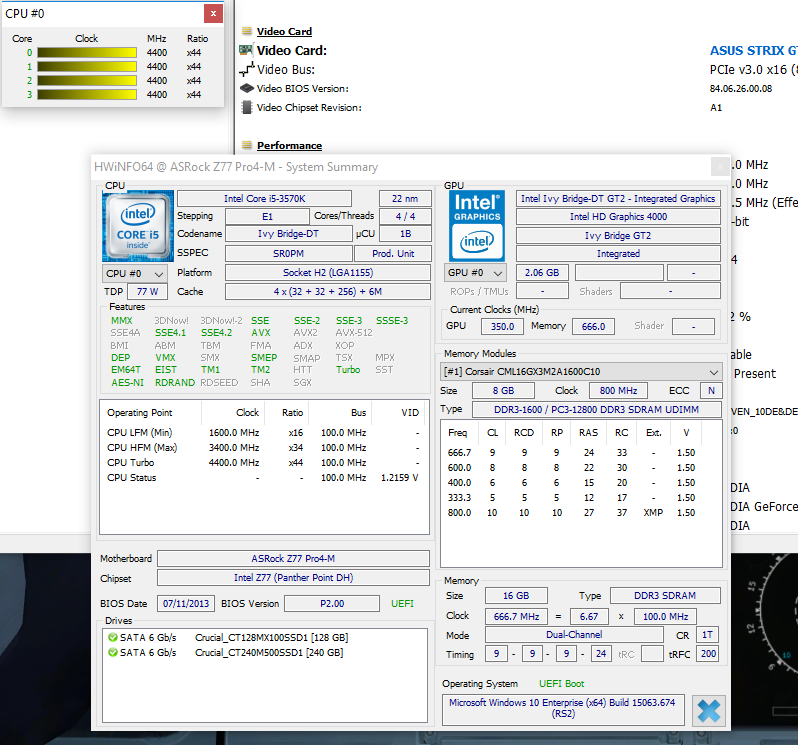This screenshot has width=798, height=745.
Task: Click the Core 3 clock bar
Action: 87,95
